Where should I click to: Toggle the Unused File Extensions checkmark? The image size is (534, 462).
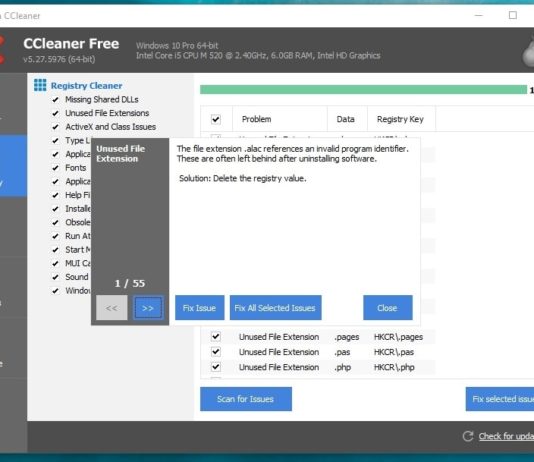55,113
